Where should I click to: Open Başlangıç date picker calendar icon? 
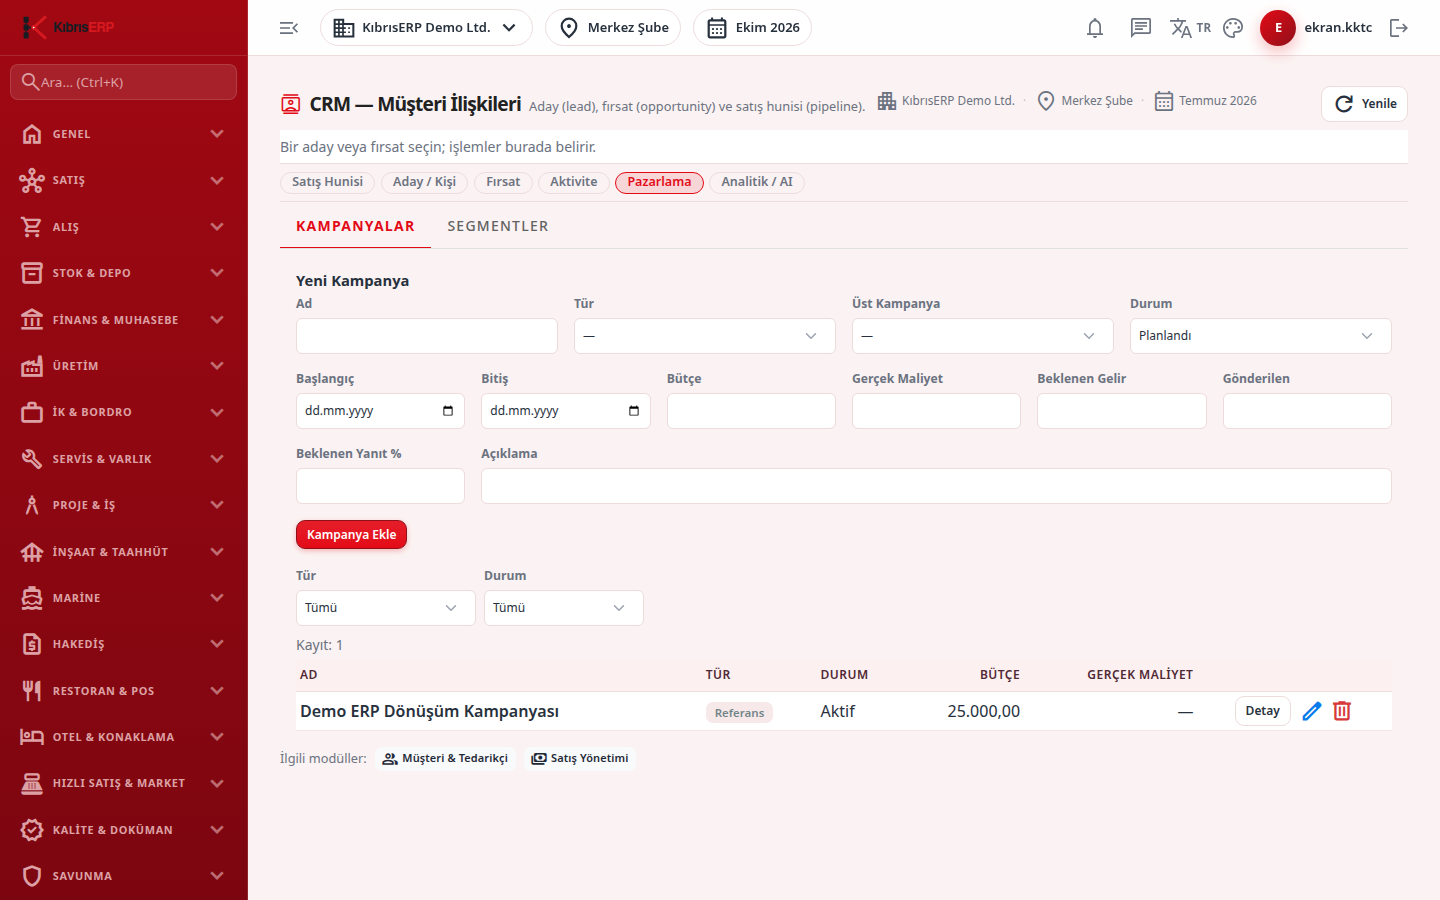(x=448, y=411)
